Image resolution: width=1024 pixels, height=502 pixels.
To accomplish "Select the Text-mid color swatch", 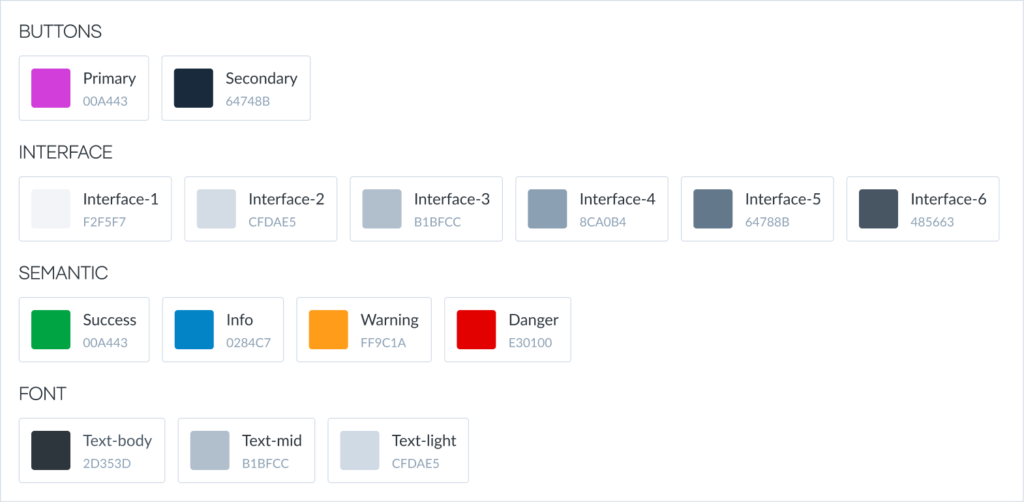I will pos(210,450).
